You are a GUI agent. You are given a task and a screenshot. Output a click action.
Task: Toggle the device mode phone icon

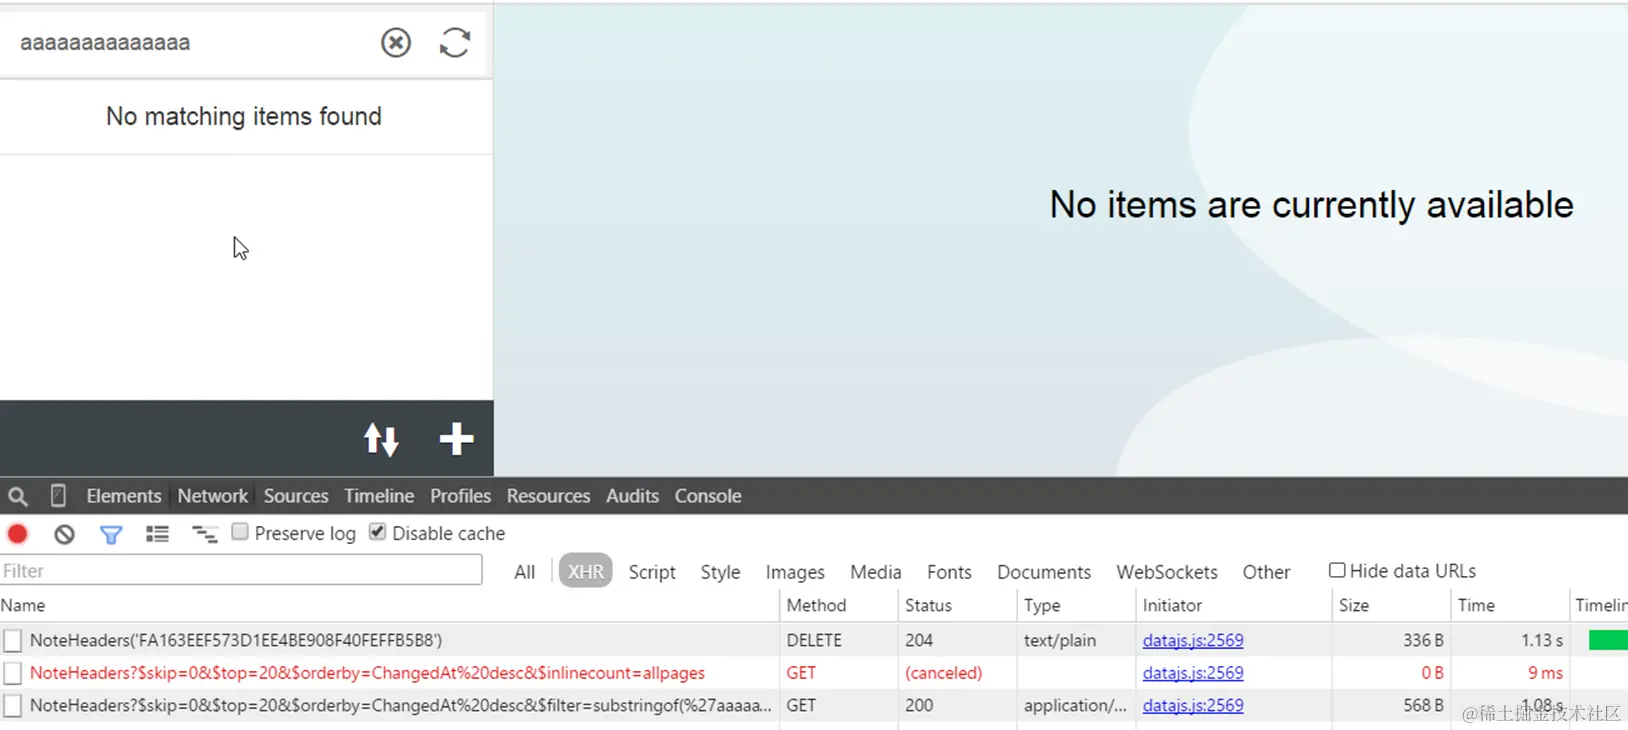click(x=58, y=496)
